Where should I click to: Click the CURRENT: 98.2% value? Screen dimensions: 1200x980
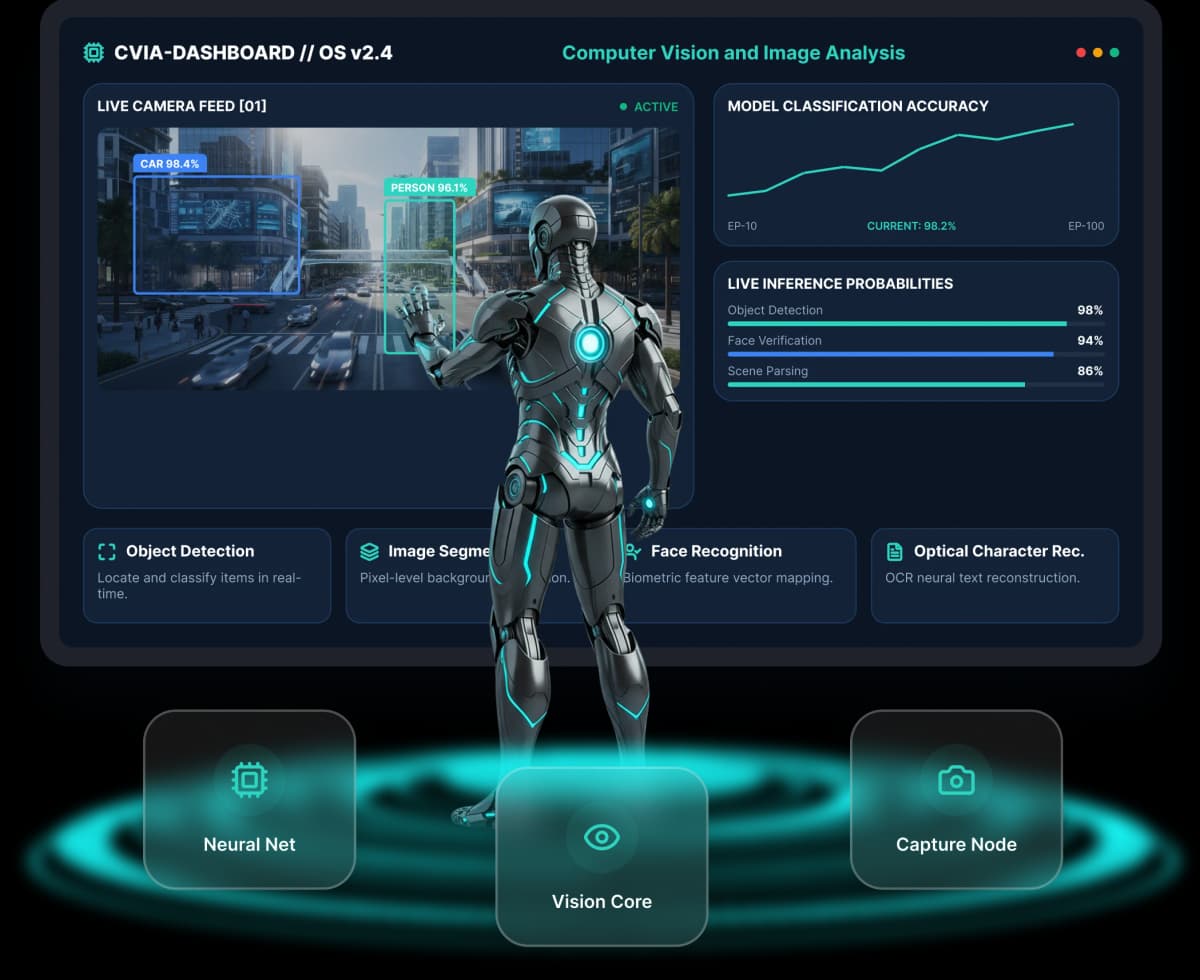coord(911,226)
